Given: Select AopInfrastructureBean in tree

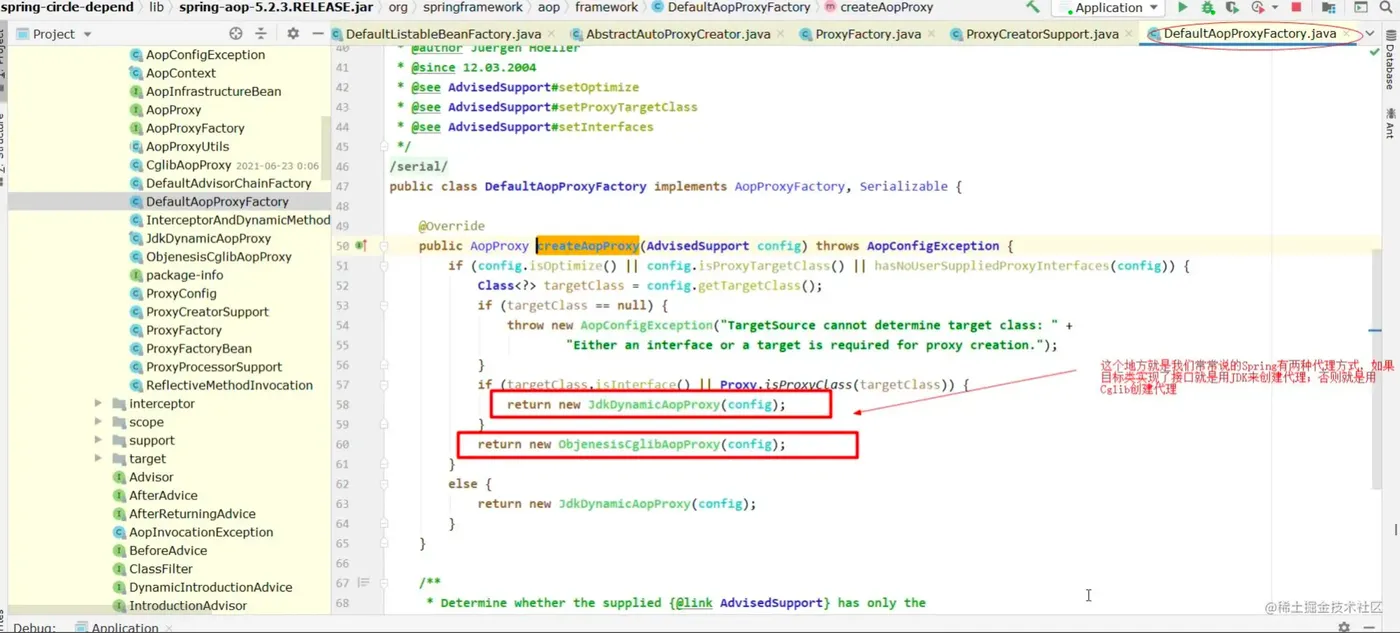Looking at the screenshot, I should [x=213, y=91].
